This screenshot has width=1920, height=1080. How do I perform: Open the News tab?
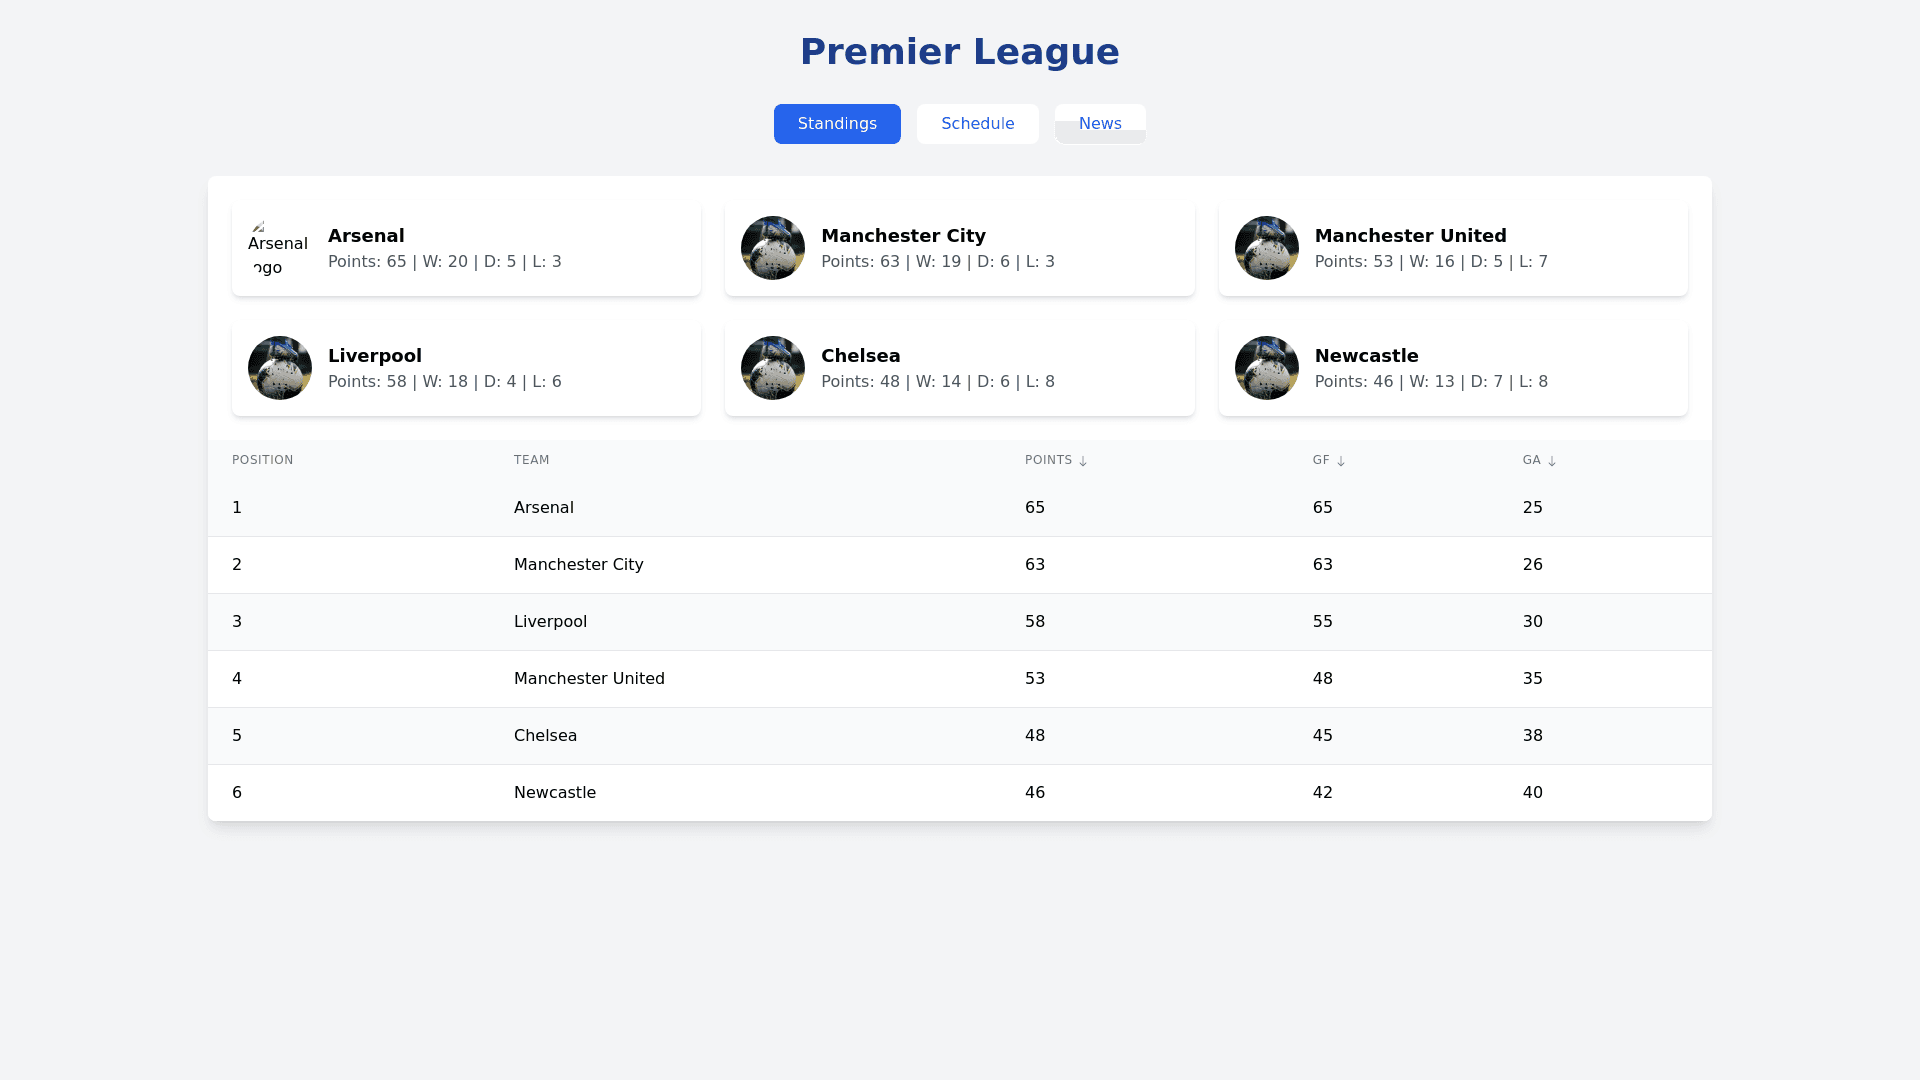coord(1100,123)
